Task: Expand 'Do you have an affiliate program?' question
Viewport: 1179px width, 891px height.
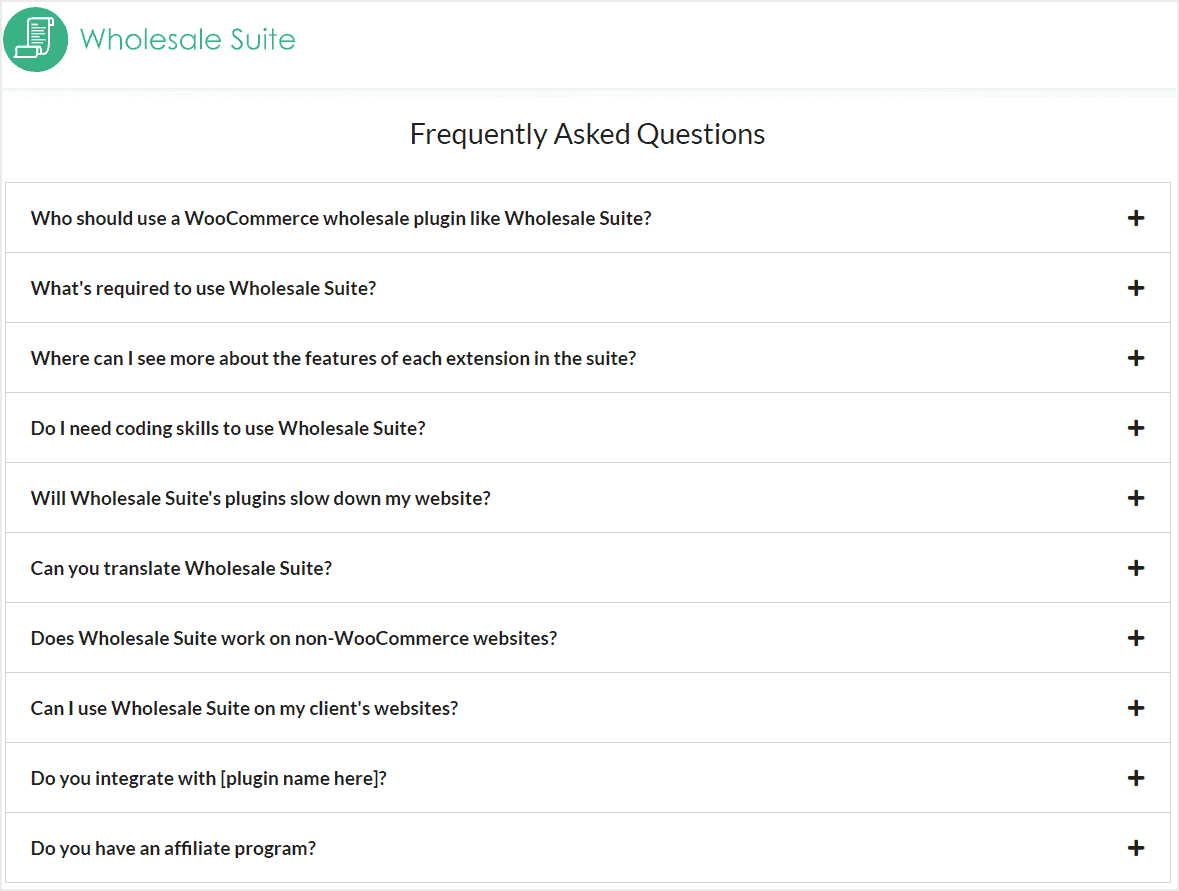Action: point(588,848)
